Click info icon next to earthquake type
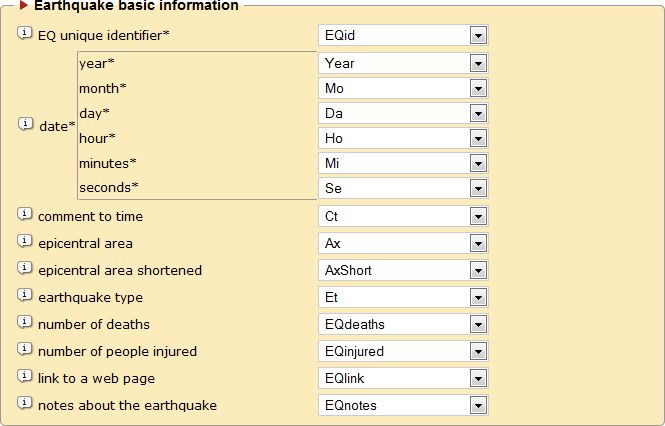Image resolution: width=665 pixels, height=426 pixels. pos(25,296)
